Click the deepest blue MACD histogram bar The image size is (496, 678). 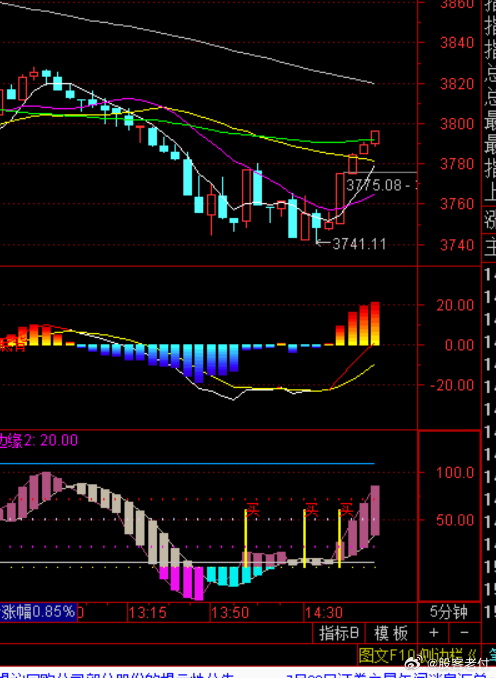pyautogui.click(x=199, y=364)
